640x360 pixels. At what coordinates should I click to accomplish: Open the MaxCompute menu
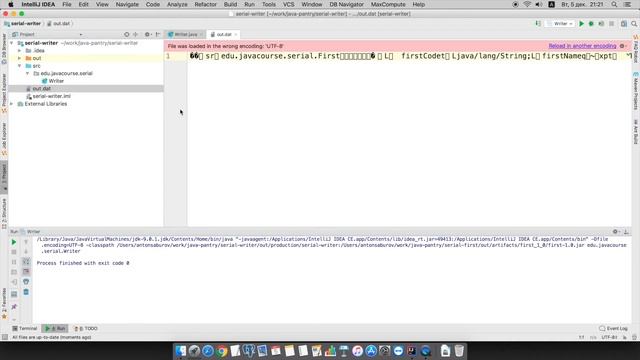(388, 4)
